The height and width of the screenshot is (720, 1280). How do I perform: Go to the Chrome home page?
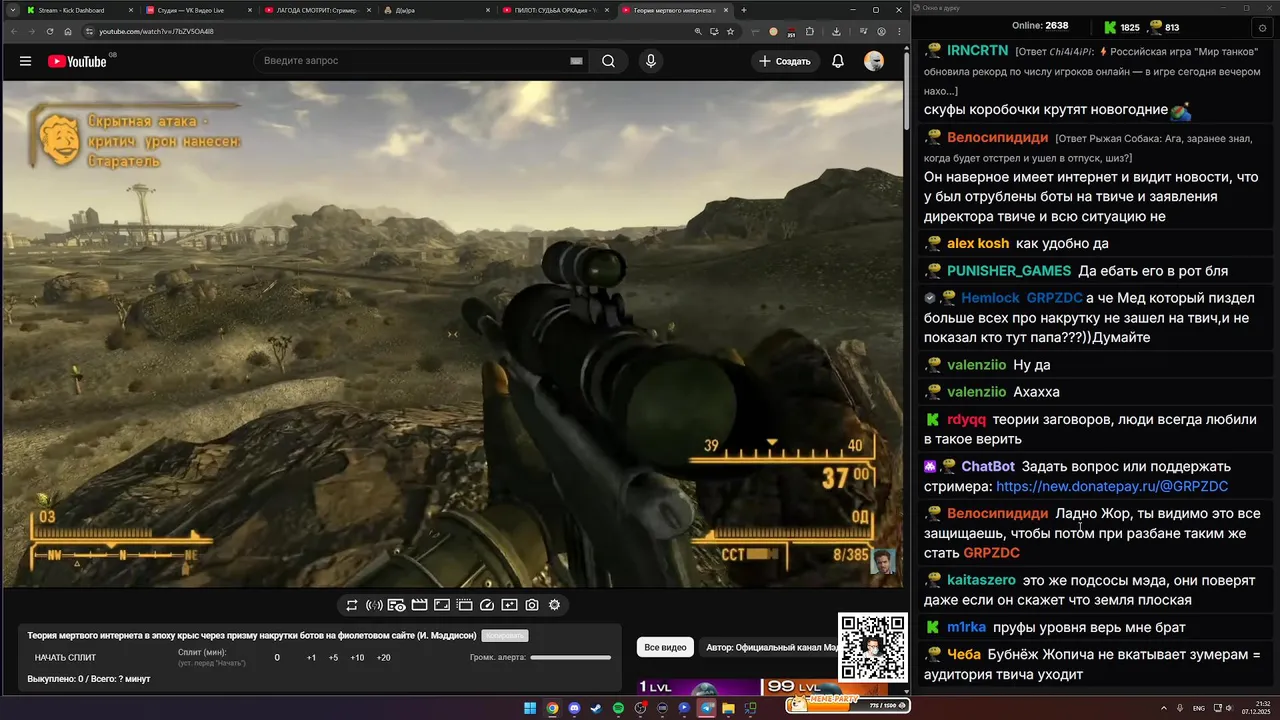[67, 31]
